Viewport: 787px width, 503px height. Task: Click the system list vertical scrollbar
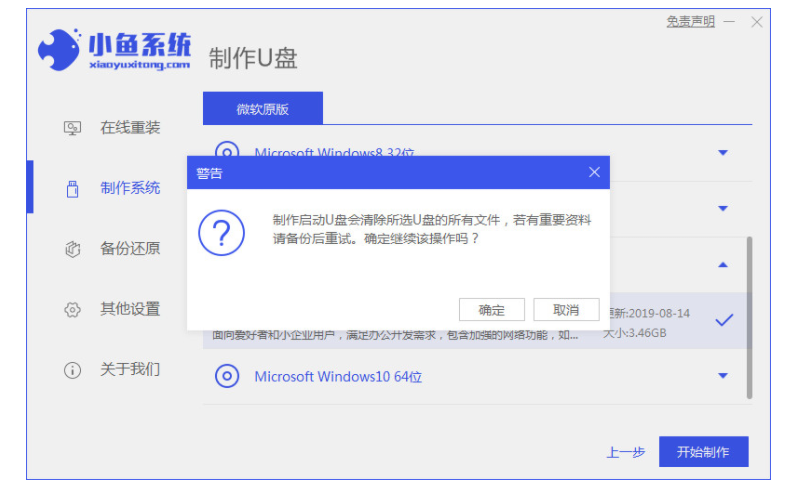coord(749,317)
